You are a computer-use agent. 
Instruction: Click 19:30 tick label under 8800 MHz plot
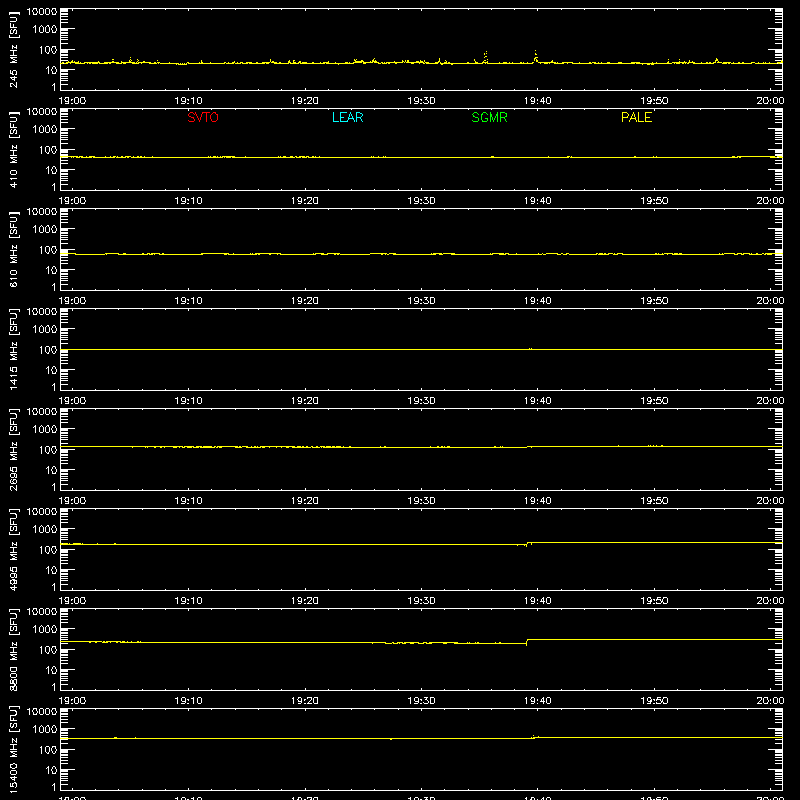pos(421,701)
